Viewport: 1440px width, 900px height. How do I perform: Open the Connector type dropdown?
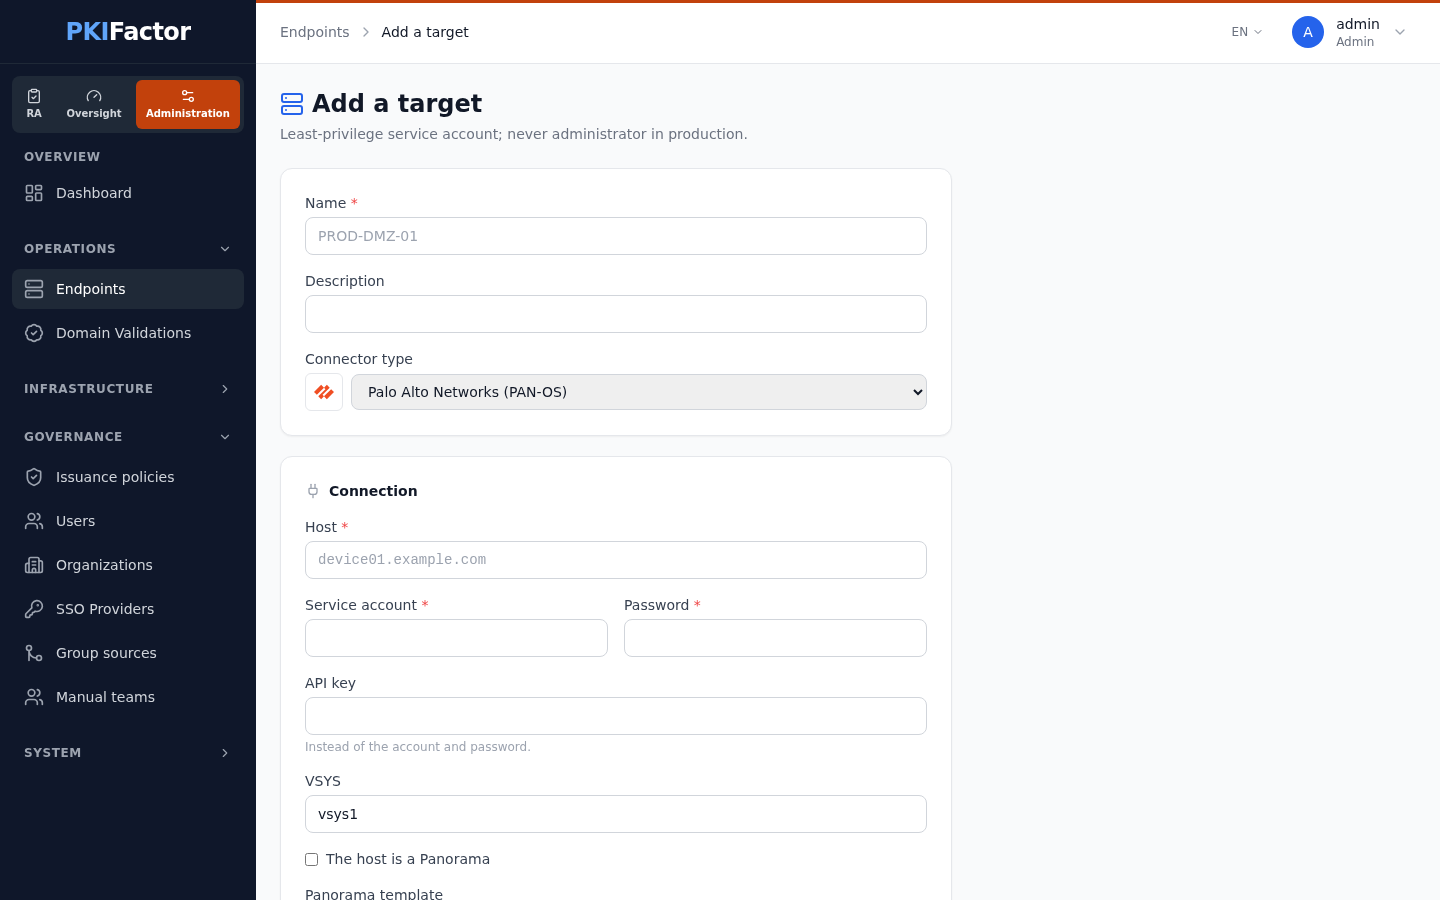[639, 392]
